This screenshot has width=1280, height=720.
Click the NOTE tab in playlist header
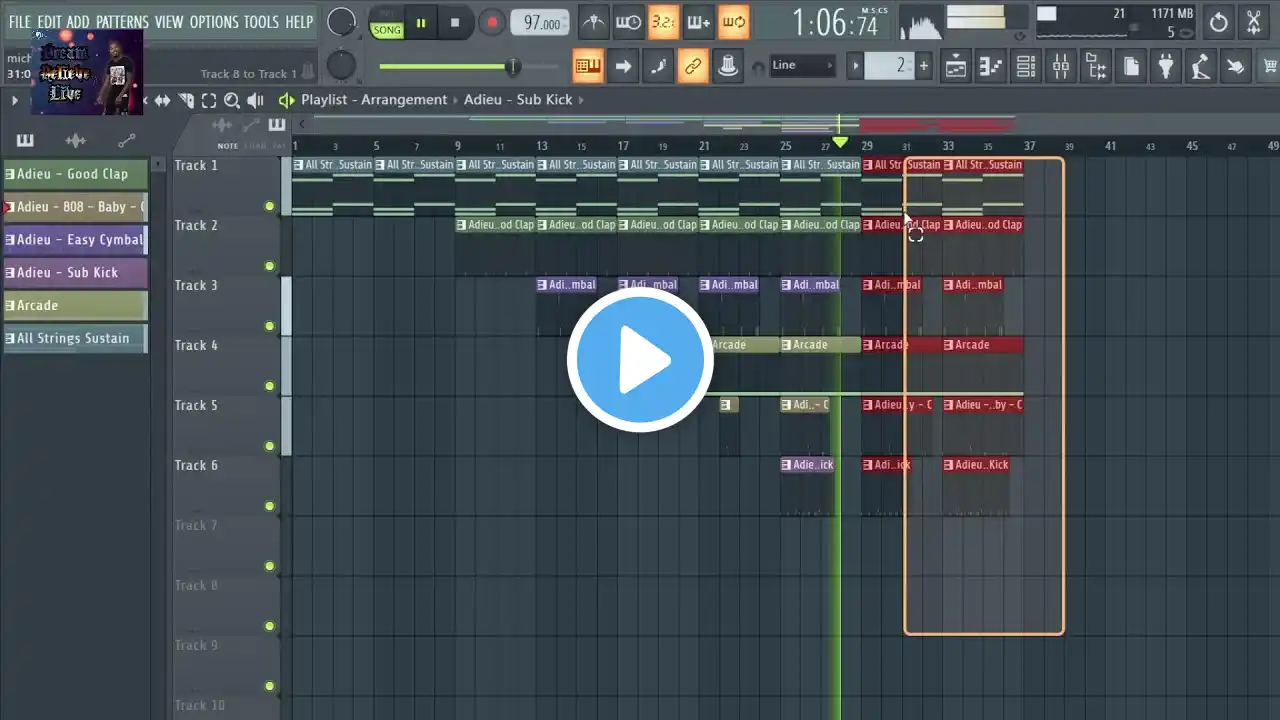228,146
